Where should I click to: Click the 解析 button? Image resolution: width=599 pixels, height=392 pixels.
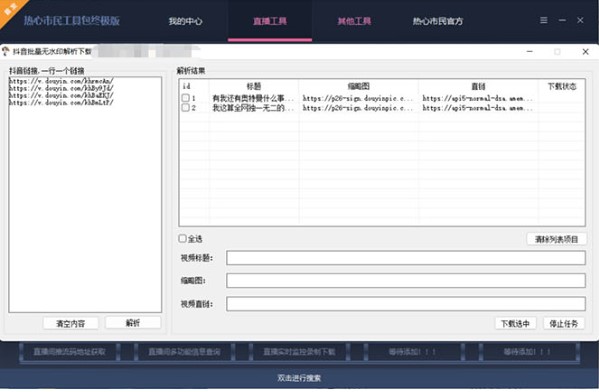133,323
